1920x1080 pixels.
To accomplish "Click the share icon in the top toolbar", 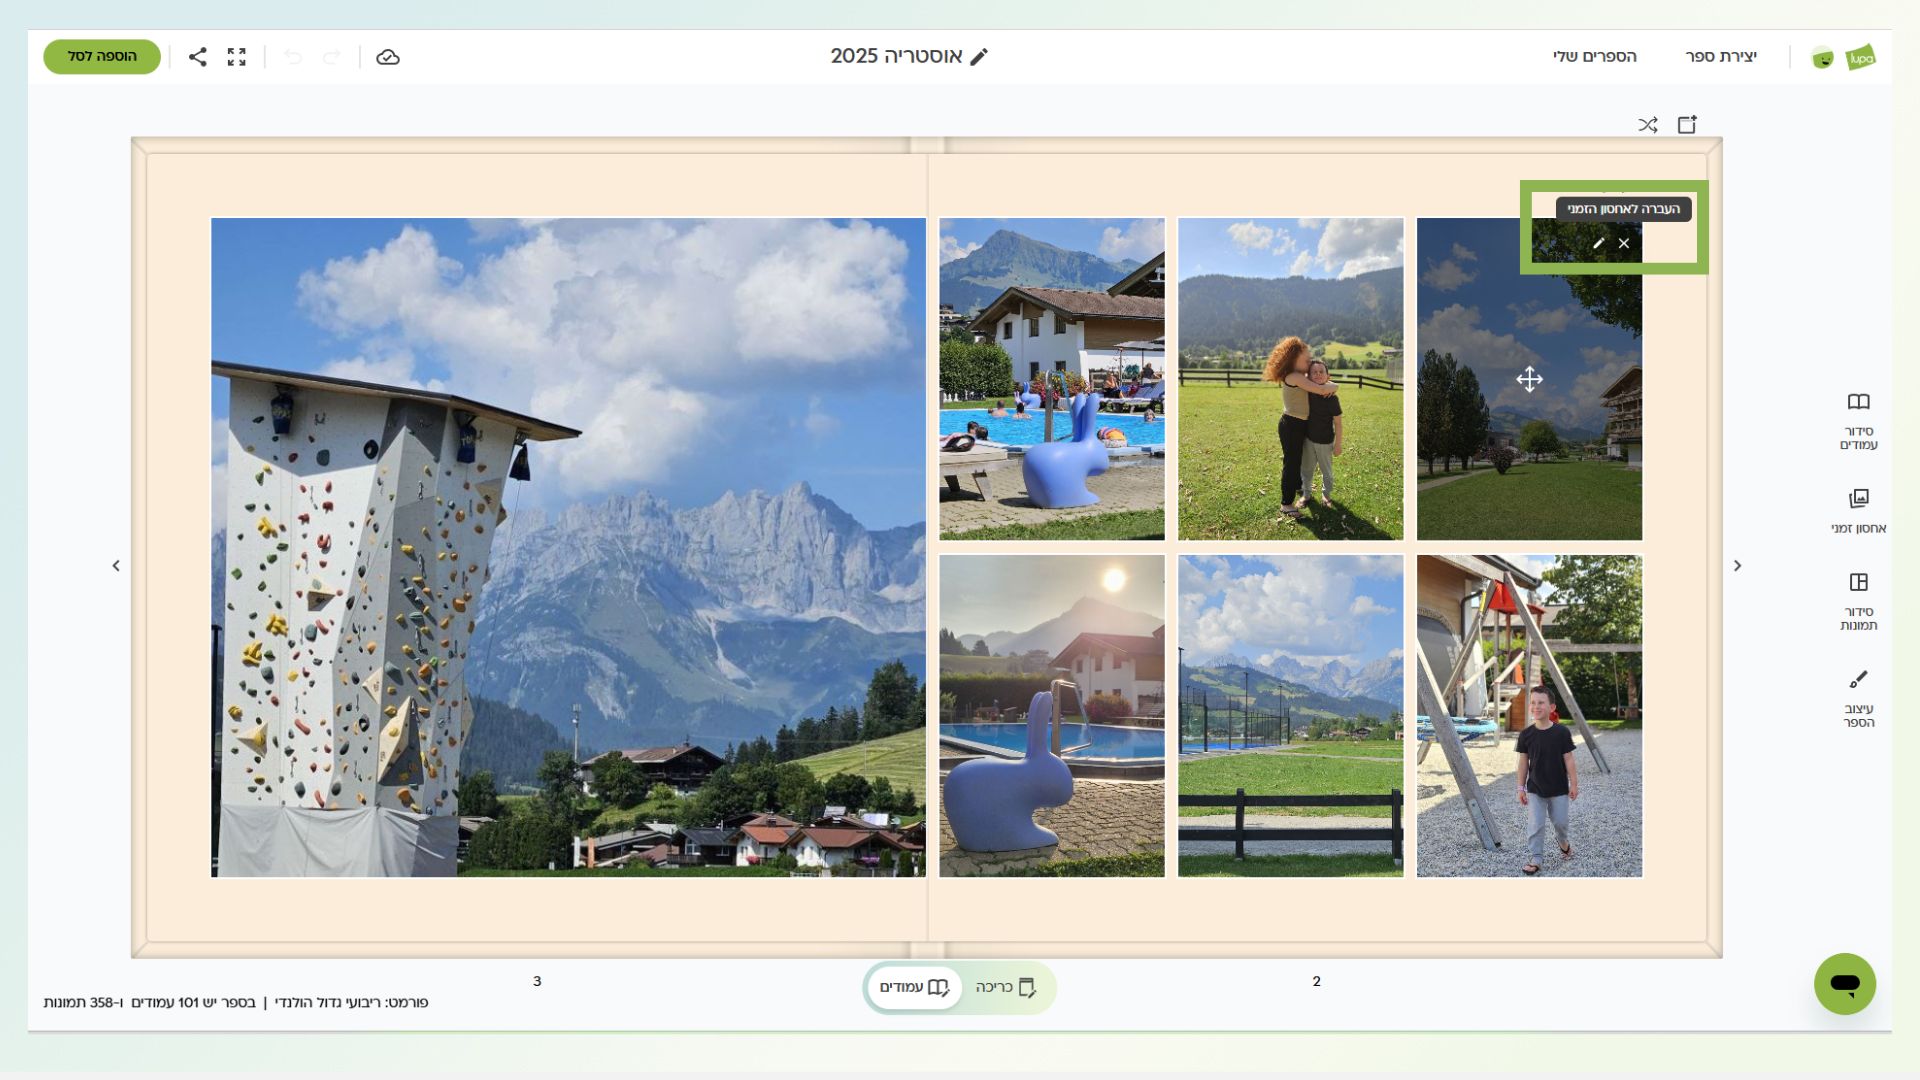I will click(x=198, y=57).
